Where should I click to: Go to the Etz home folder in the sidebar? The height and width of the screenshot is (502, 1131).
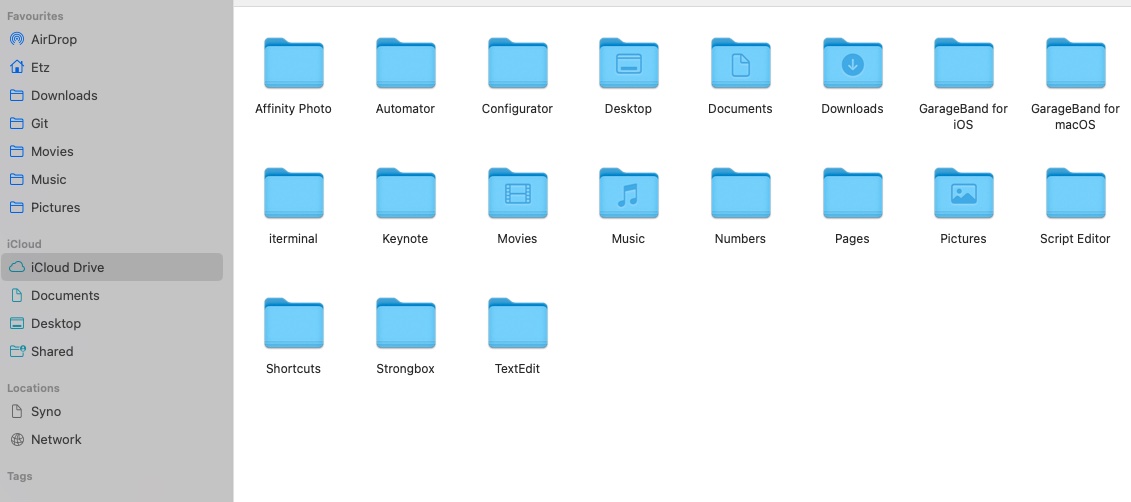(112, 67)
